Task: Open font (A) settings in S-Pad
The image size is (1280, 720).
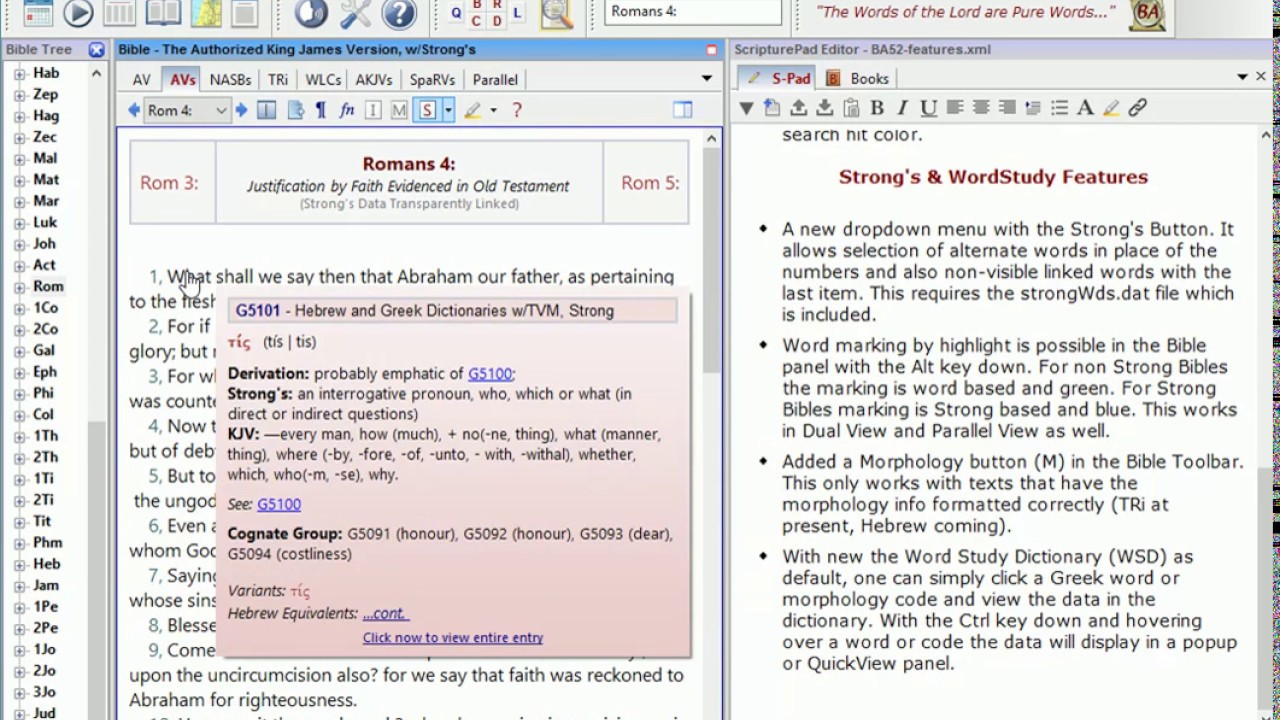Action: click(x=1085, y=108)
